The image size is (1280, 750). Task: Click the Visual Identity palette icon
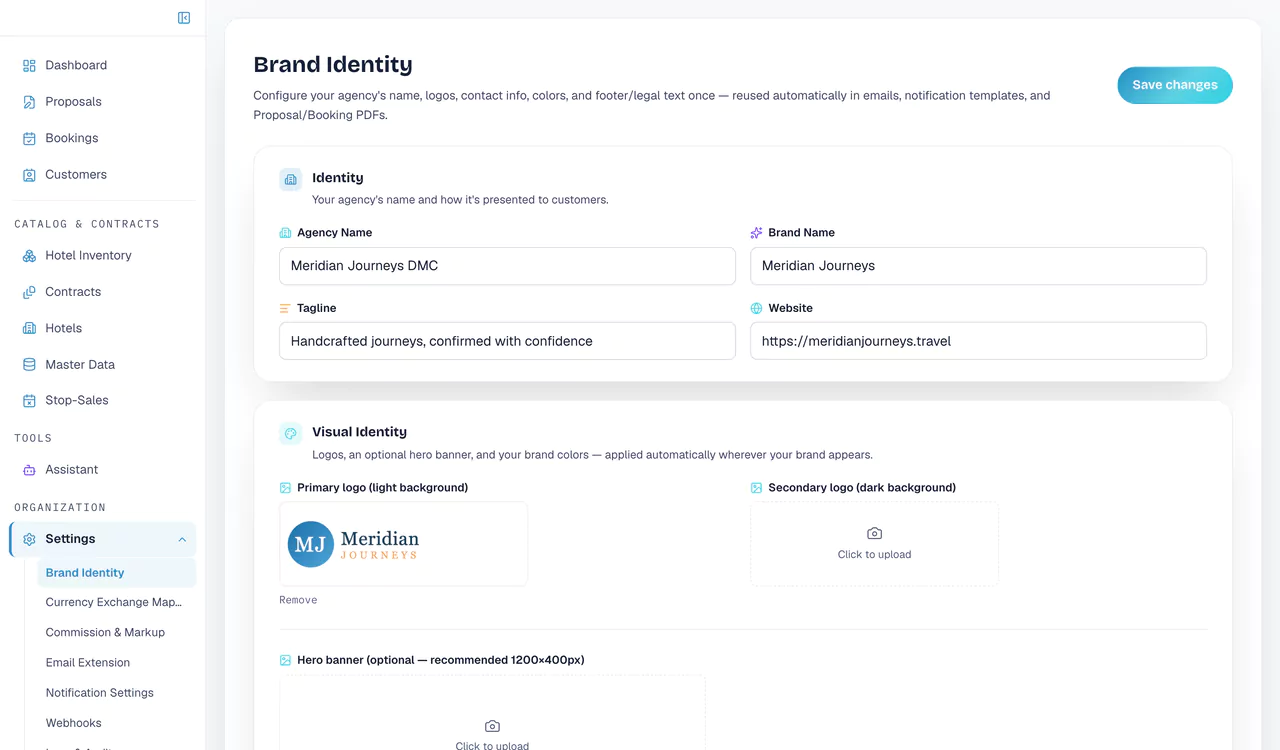coord(291,433)
